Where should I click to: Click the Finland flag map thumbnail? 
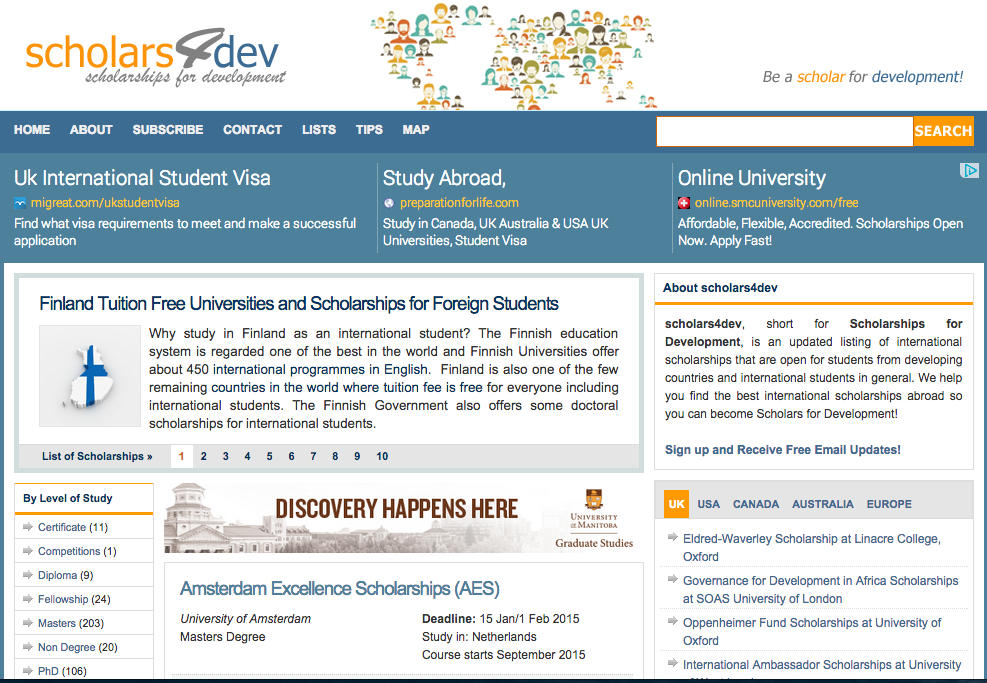coord(90,376)
